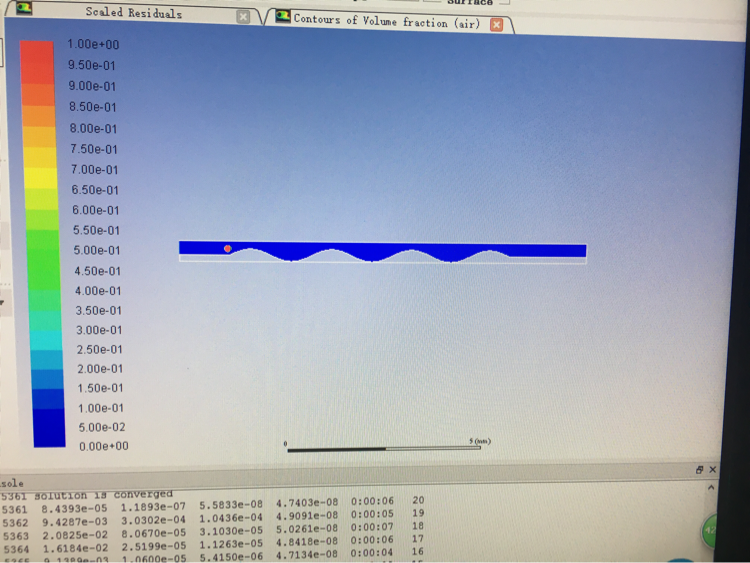Click legend value 1.00e+00

click(93, 44)
